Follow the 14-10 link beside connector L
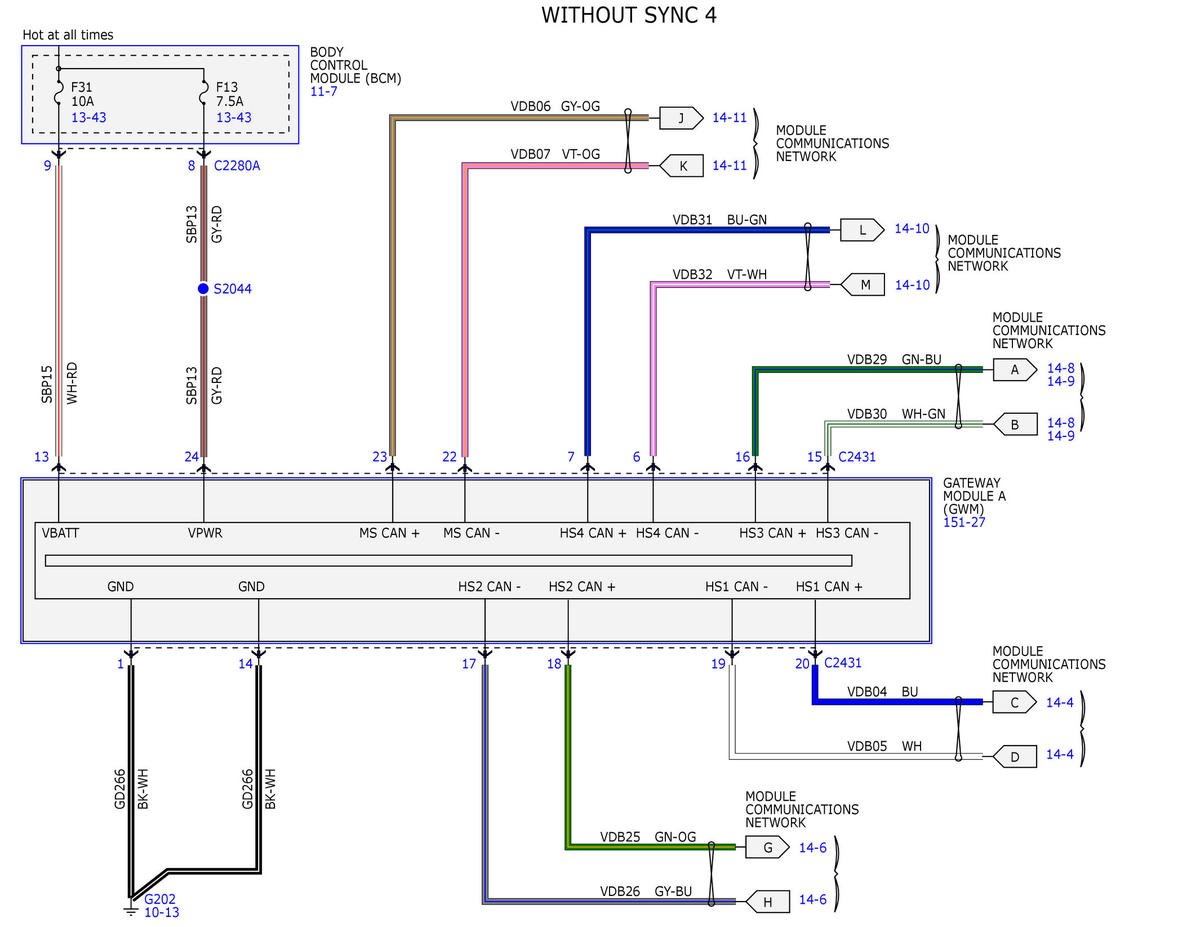The width and height of the screenshot is (1200, 927). click(912, 230)
